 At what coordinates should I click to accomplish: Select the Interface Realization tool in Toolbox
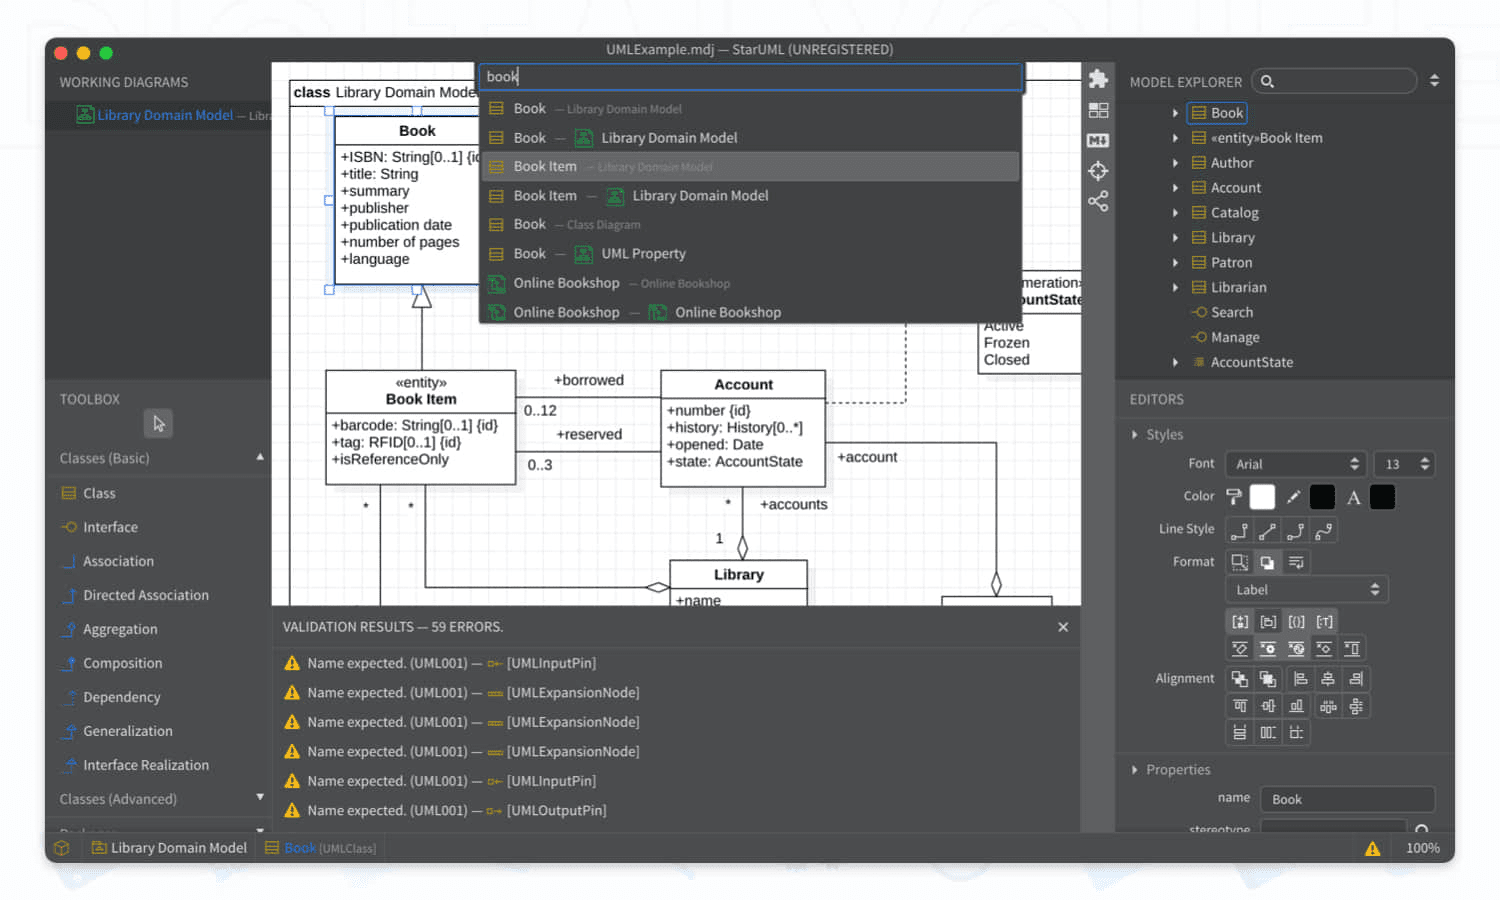pyautogui.click(x=145, y=765)
